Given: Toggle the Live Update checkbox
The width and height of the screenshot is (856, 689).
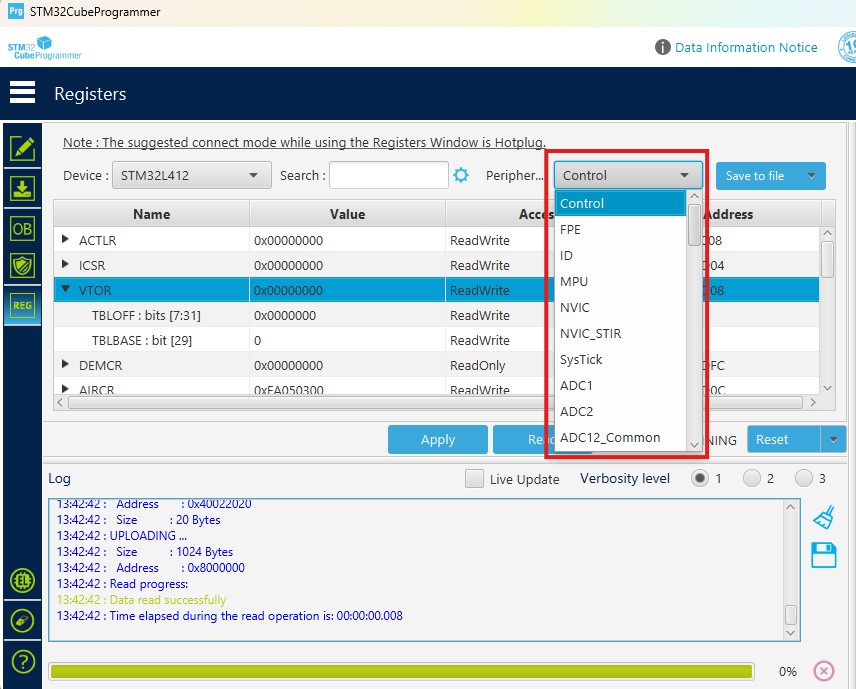Looking at the screenshot, I should click(474, 479).
